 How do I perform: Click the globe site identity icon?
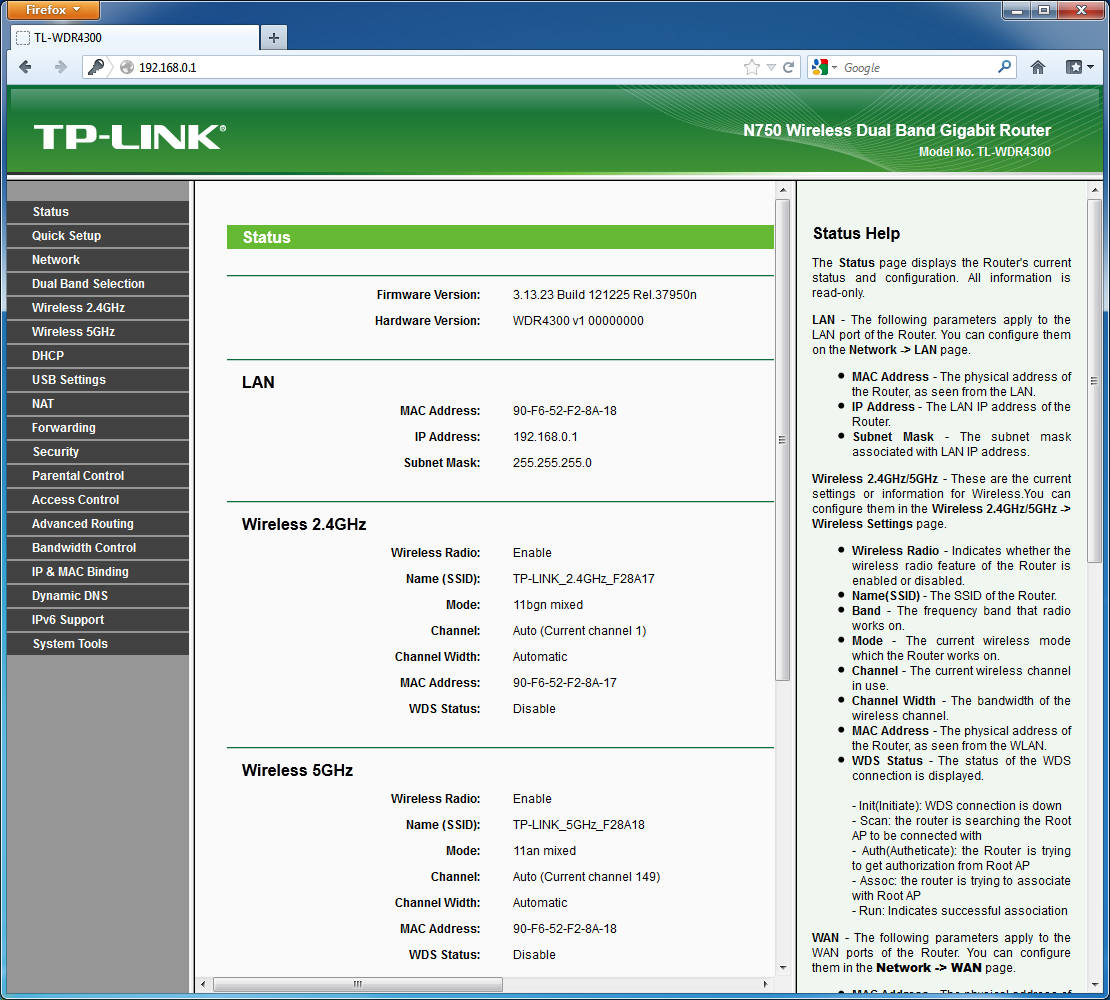(x=127, y=67)
